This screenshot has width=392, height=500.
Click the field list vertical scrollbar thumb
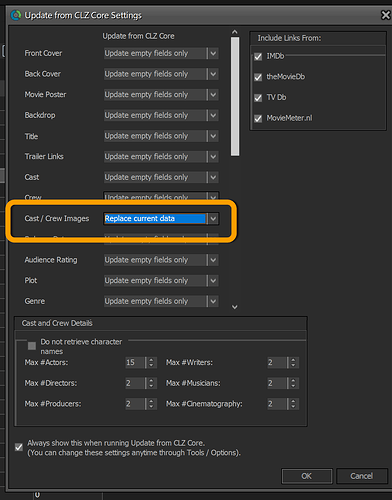[x=235, y=96]
